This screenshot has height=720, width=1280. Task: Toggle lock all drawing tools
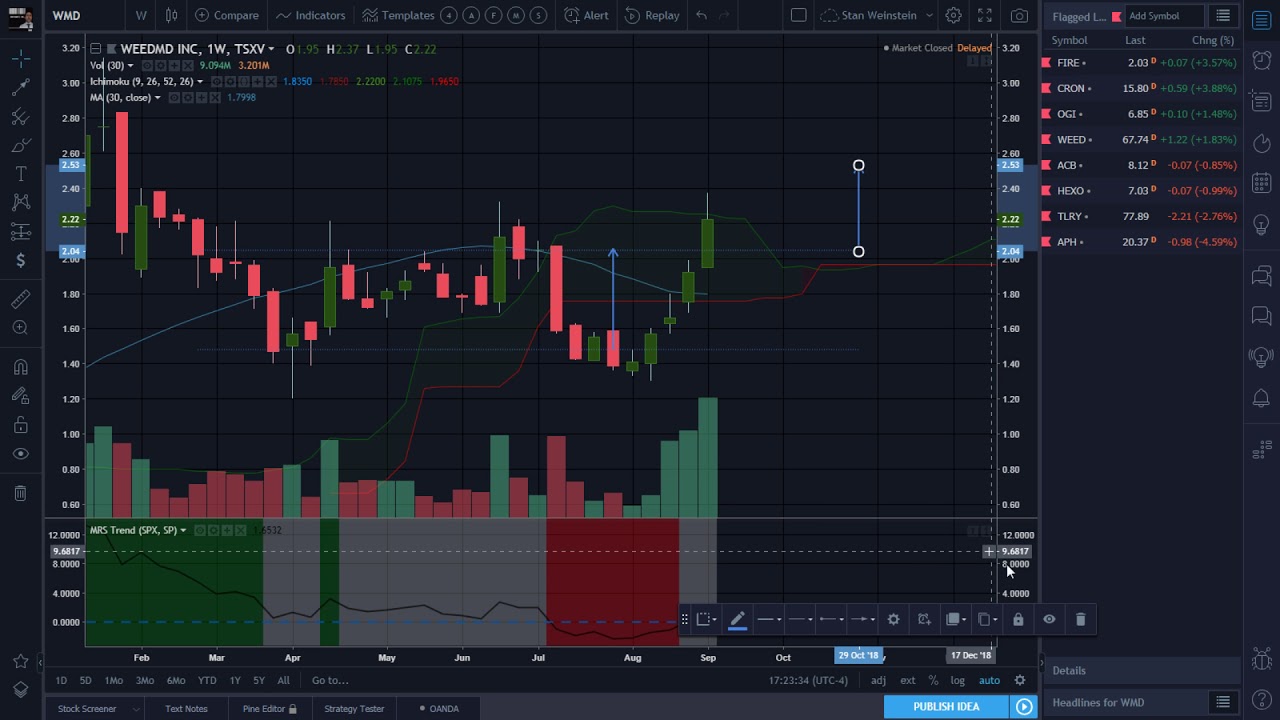point(20,425)
